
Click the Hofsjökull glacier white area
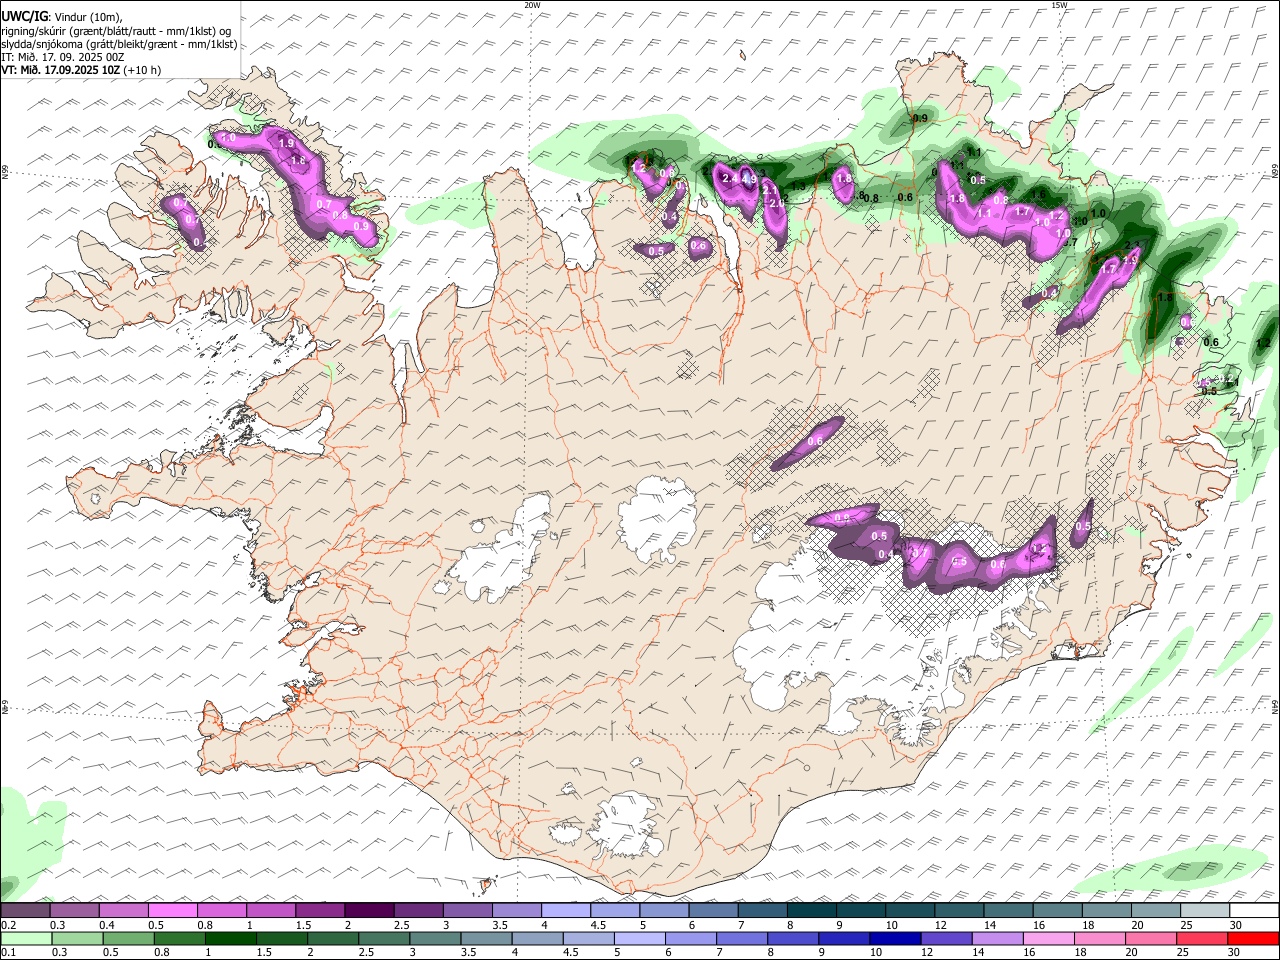point(657,519)
